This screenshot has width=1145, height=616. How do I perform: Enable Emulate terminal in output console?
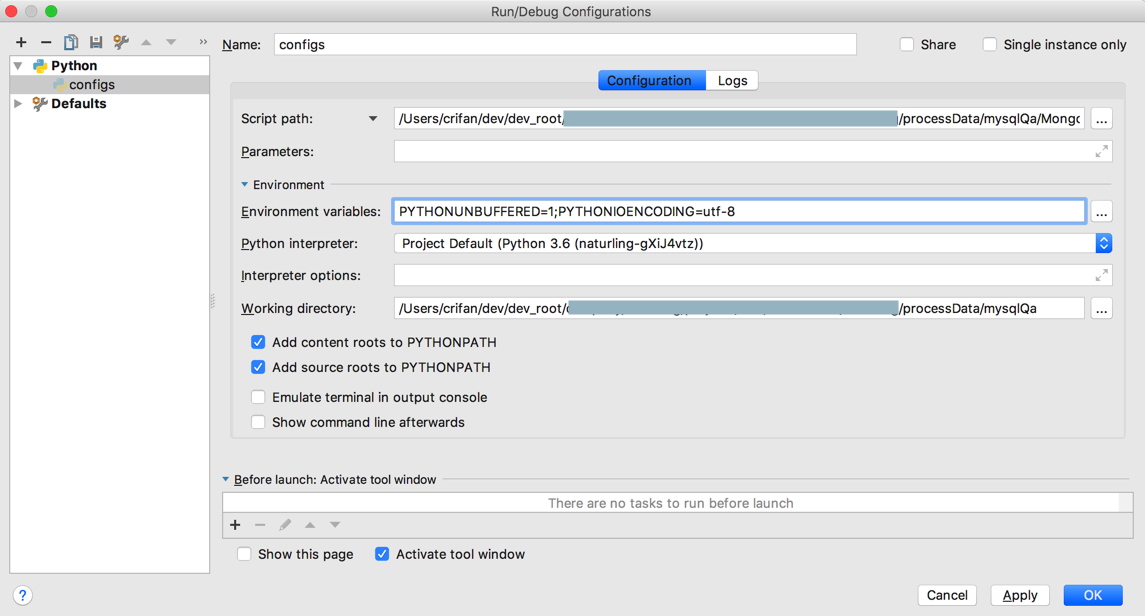tap(258, 397)
